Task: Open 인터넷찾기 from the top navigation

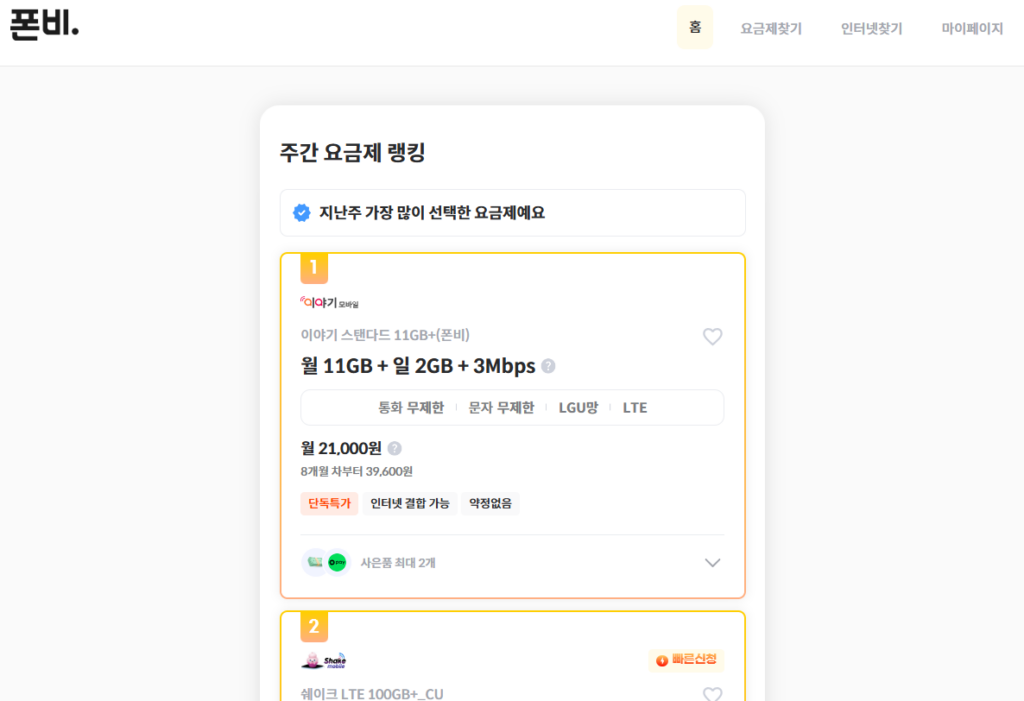Action: (871, 29)
